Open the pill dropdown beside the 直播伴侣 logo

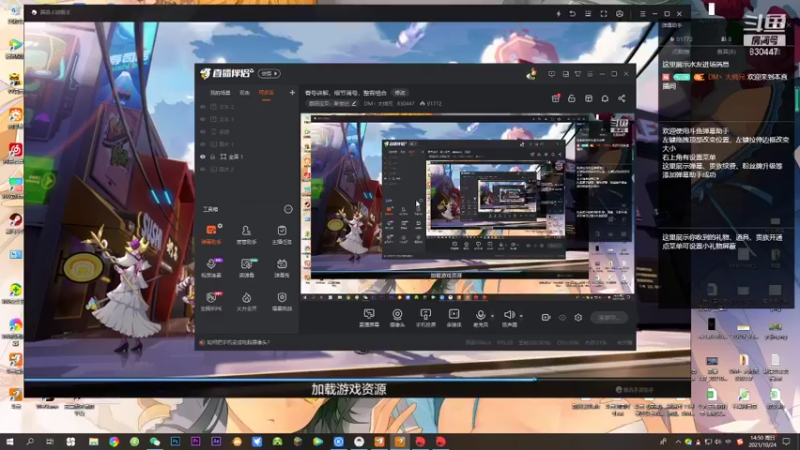coord(269,73)
